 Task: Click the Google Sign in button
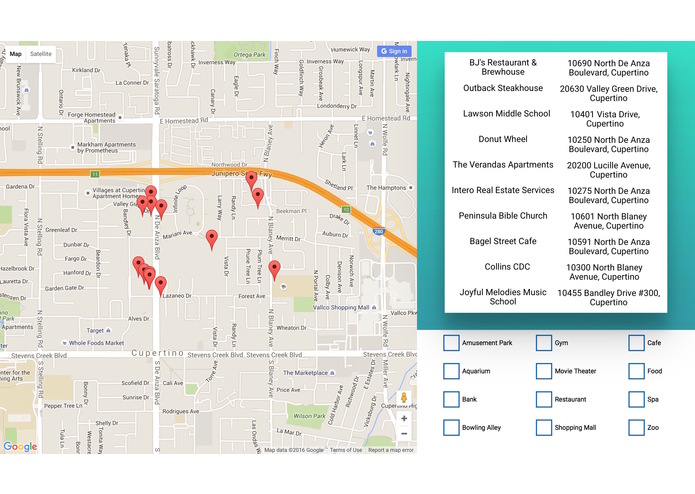pyautogui.click(x=394, y=51)
